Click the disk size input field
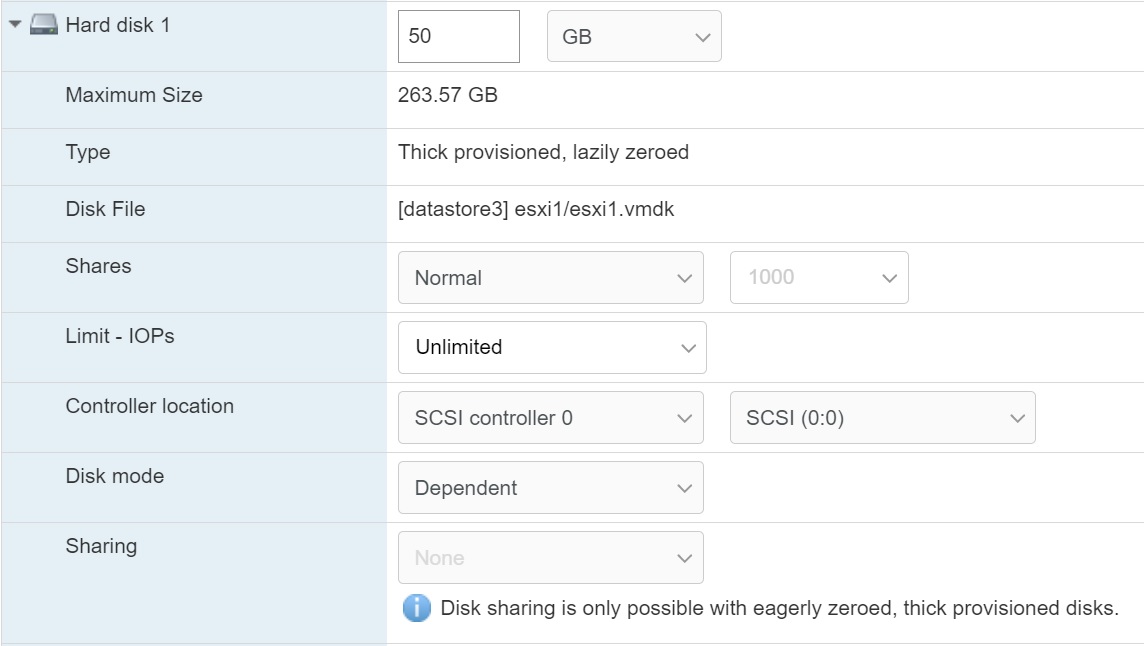This screenshot has width=1144, height=646. pos(458,36)
